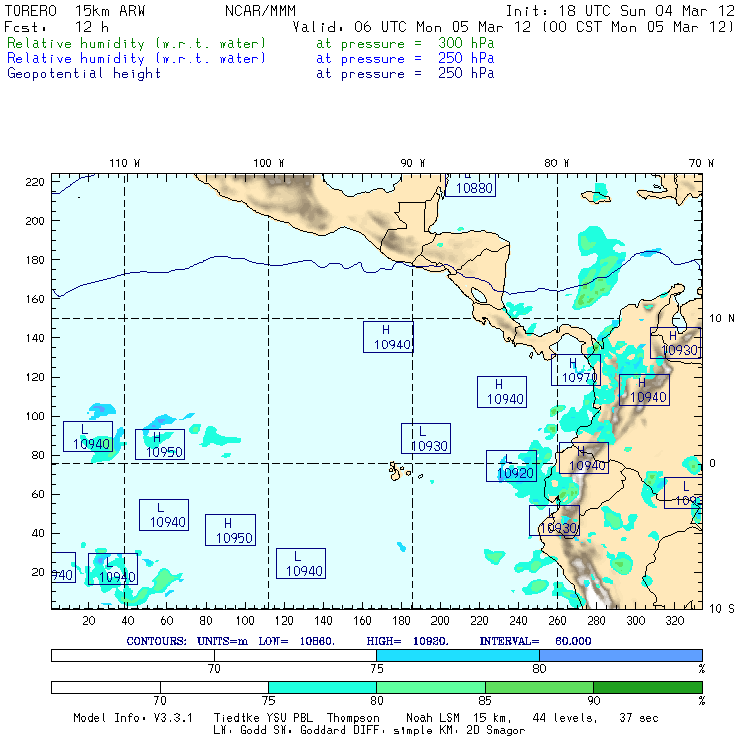Click the '70 W' longitude label
Image resolution: width=740 pixels, height=740 pixels.
click(x=701, y=163)
